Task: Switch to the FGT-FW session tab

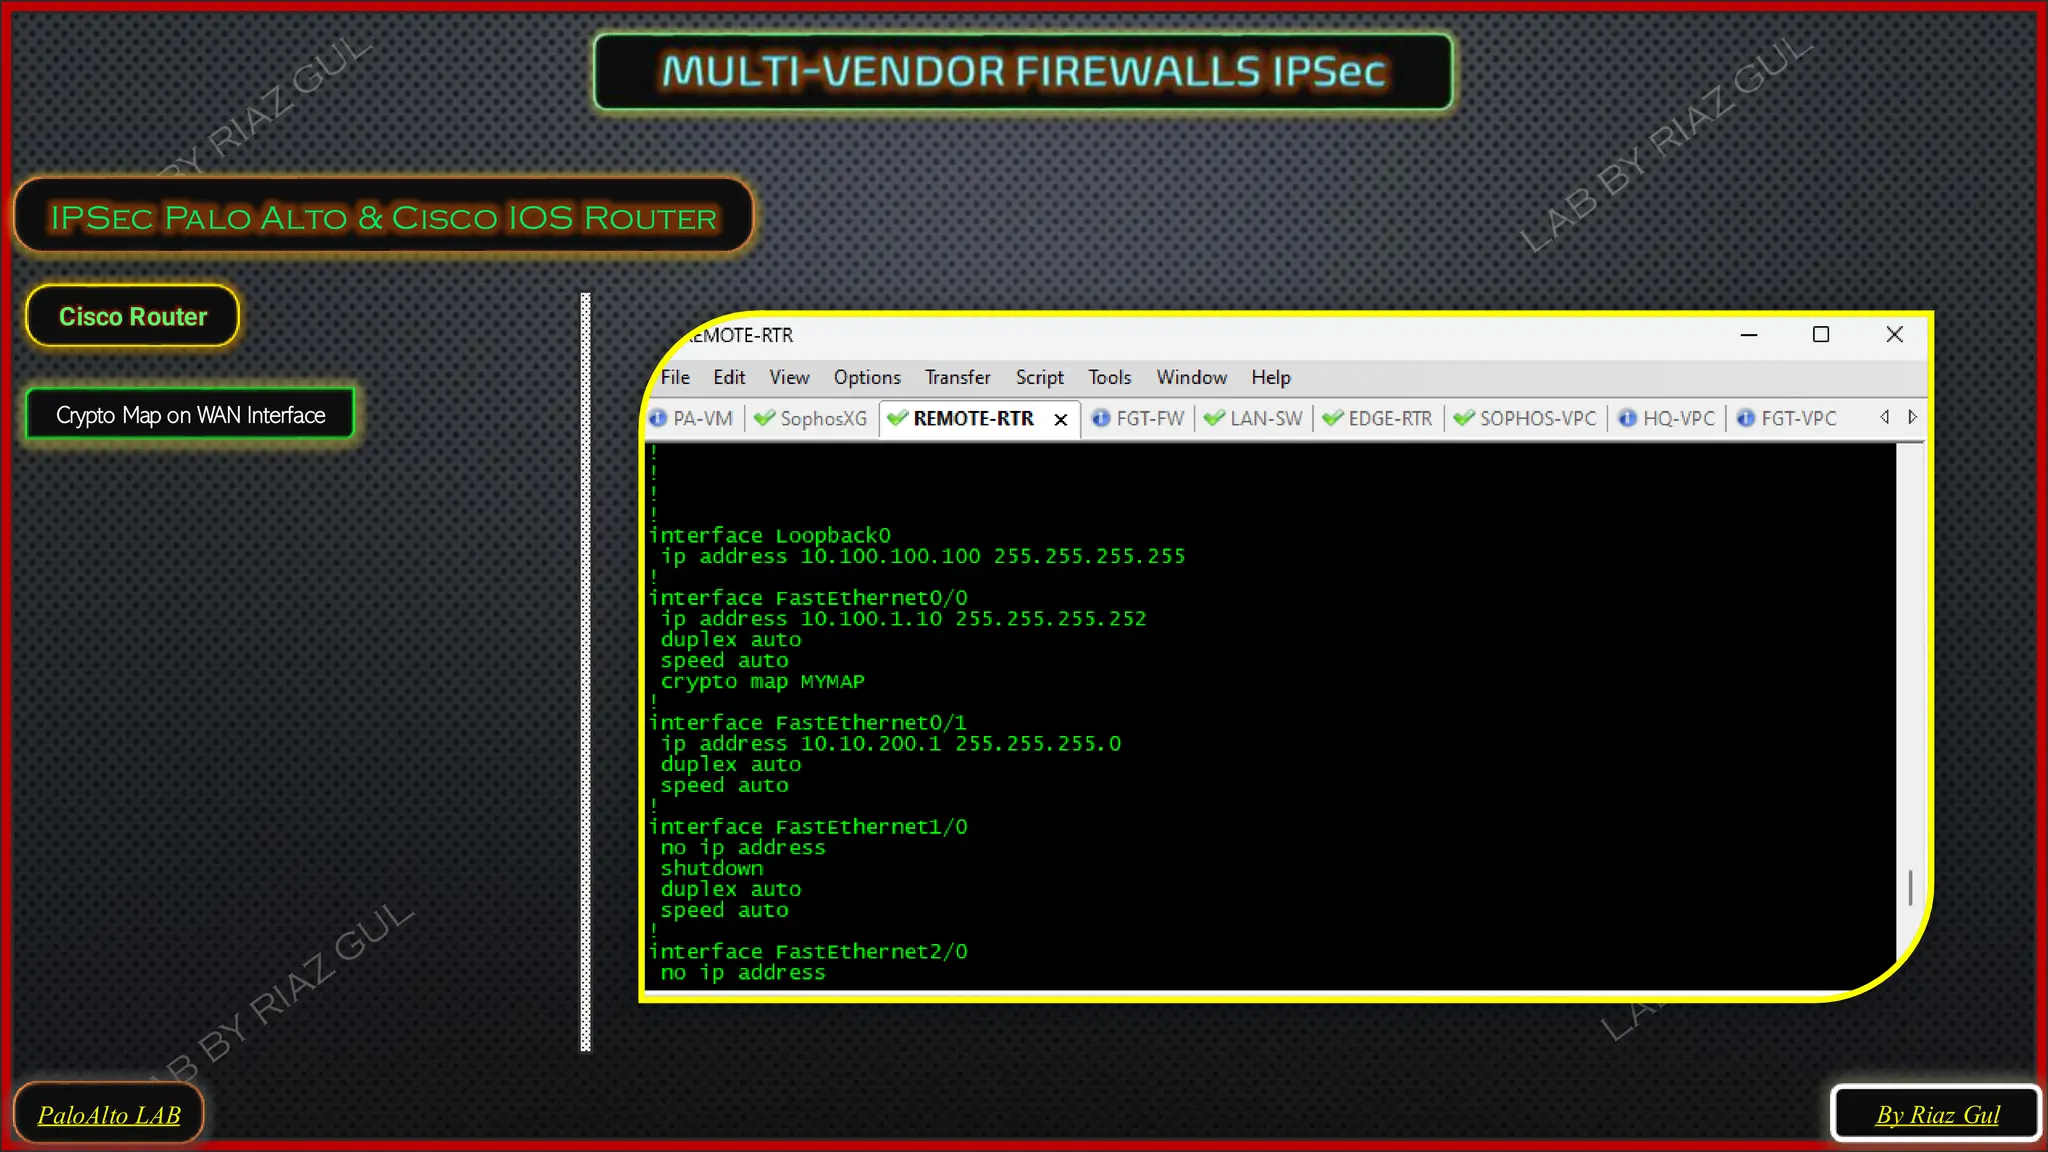Action: click(1139, 418)
